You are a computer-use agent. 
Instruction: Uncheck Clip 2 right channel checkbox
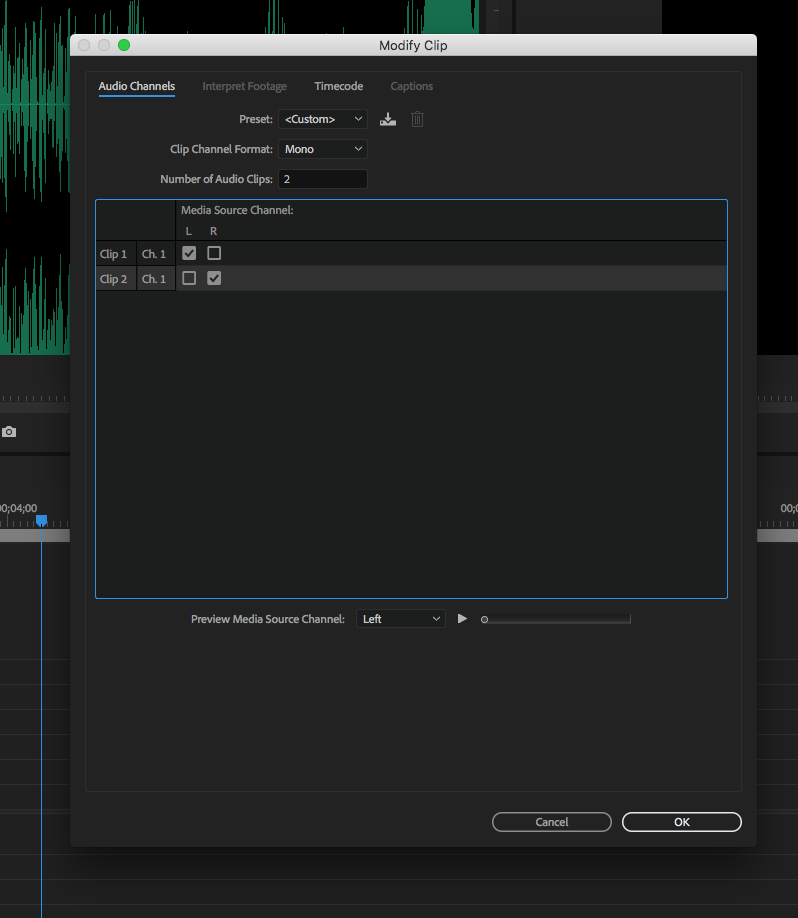tap(214, 278)
